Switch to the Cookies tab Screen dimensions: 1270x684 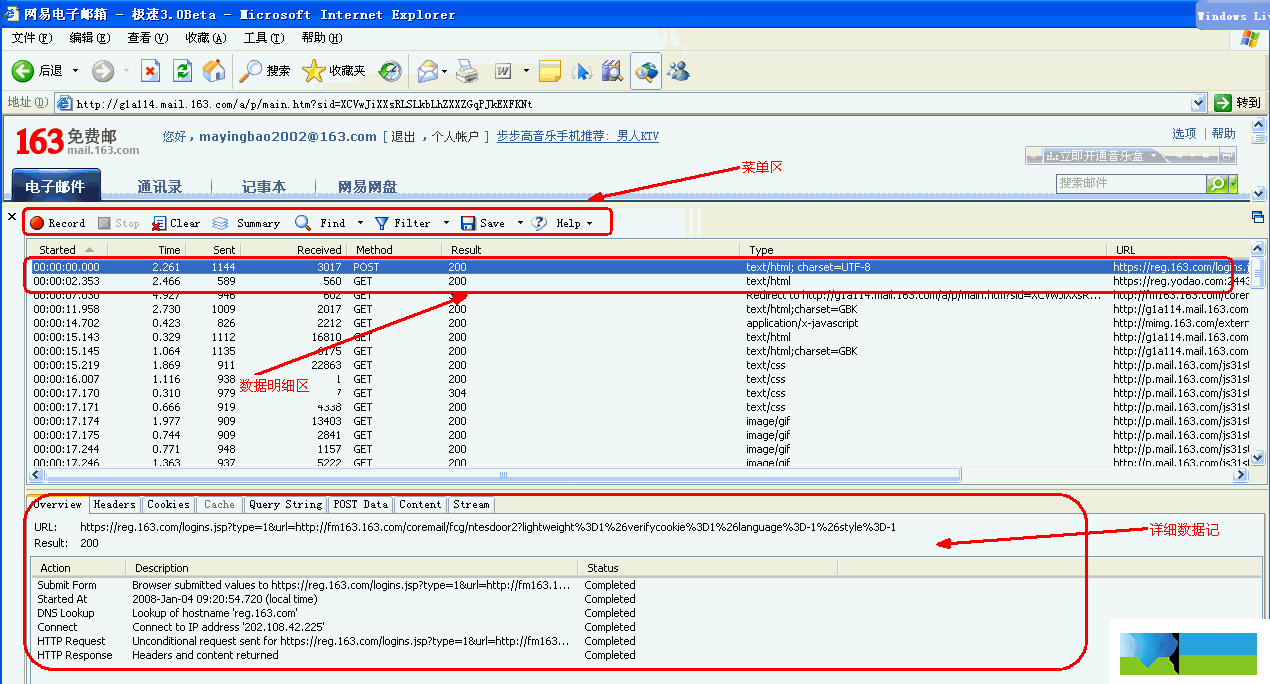[x=168, y=505]
